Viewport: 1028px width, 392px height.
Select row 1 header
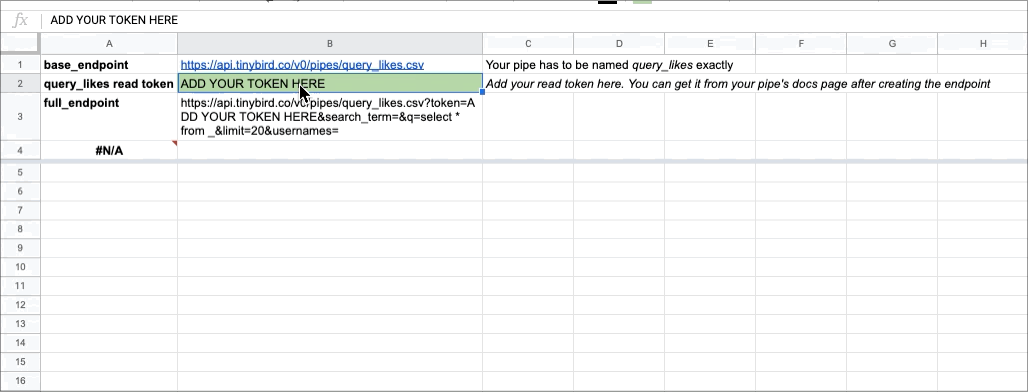(x=20, y=65)
